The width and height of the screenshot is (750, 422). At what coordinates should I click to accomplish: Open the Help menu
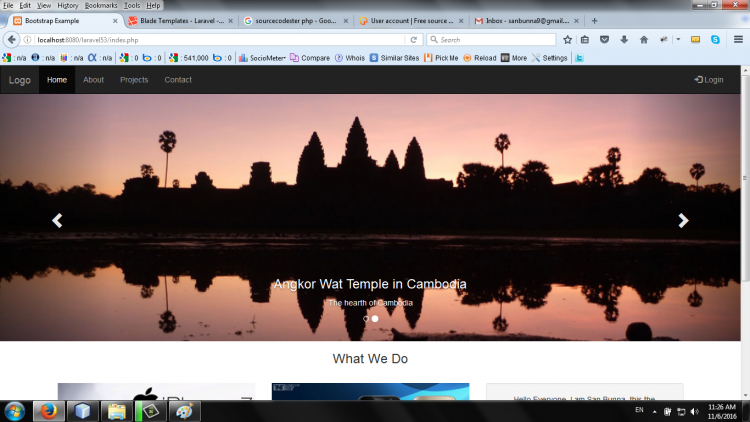pyautogui.click(x=153, y=6)
